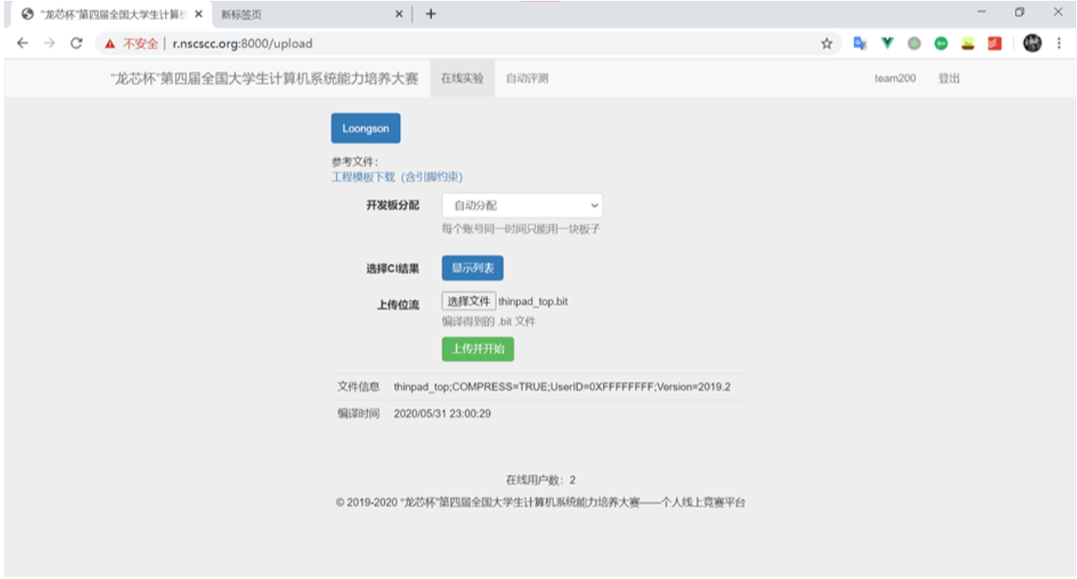
Task: Open the 自动评测 nav tab
Action: click(527, 79)
